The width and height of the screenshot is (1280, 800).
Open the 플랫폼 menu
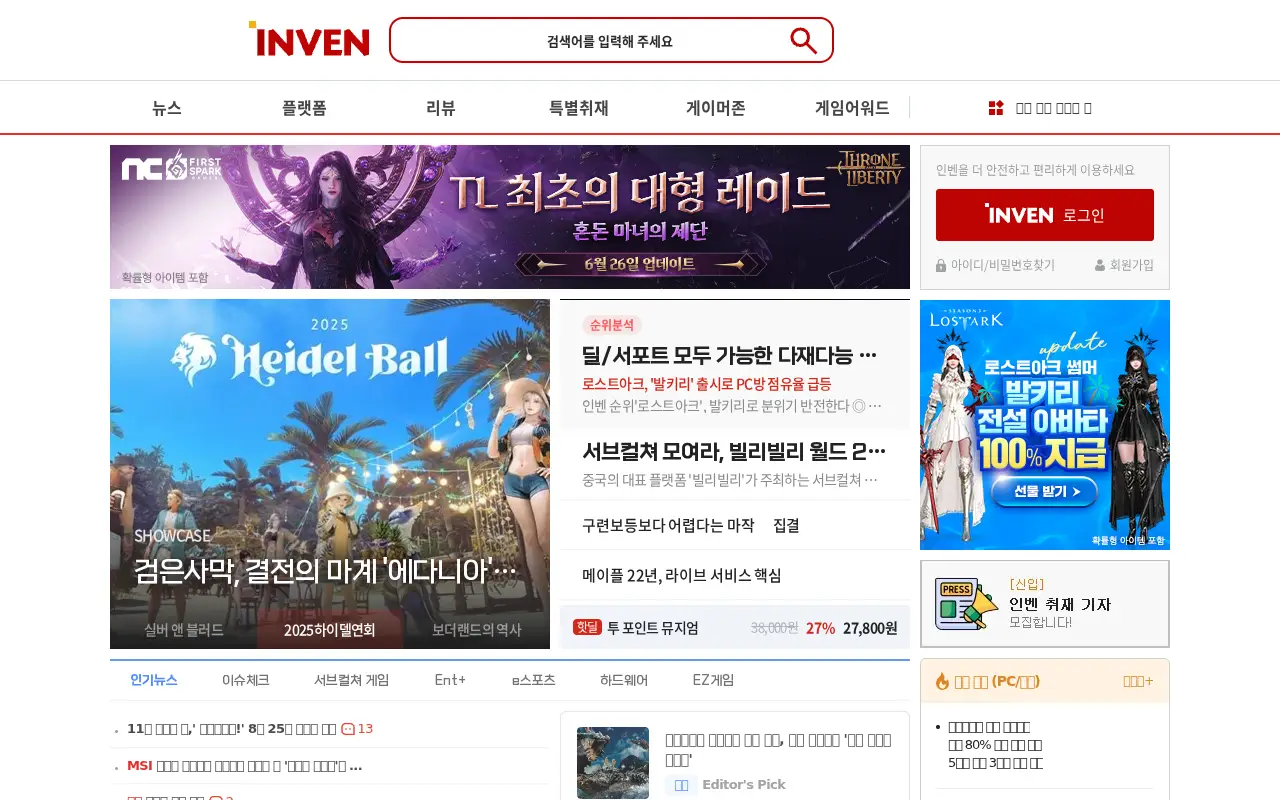(304, 108)
